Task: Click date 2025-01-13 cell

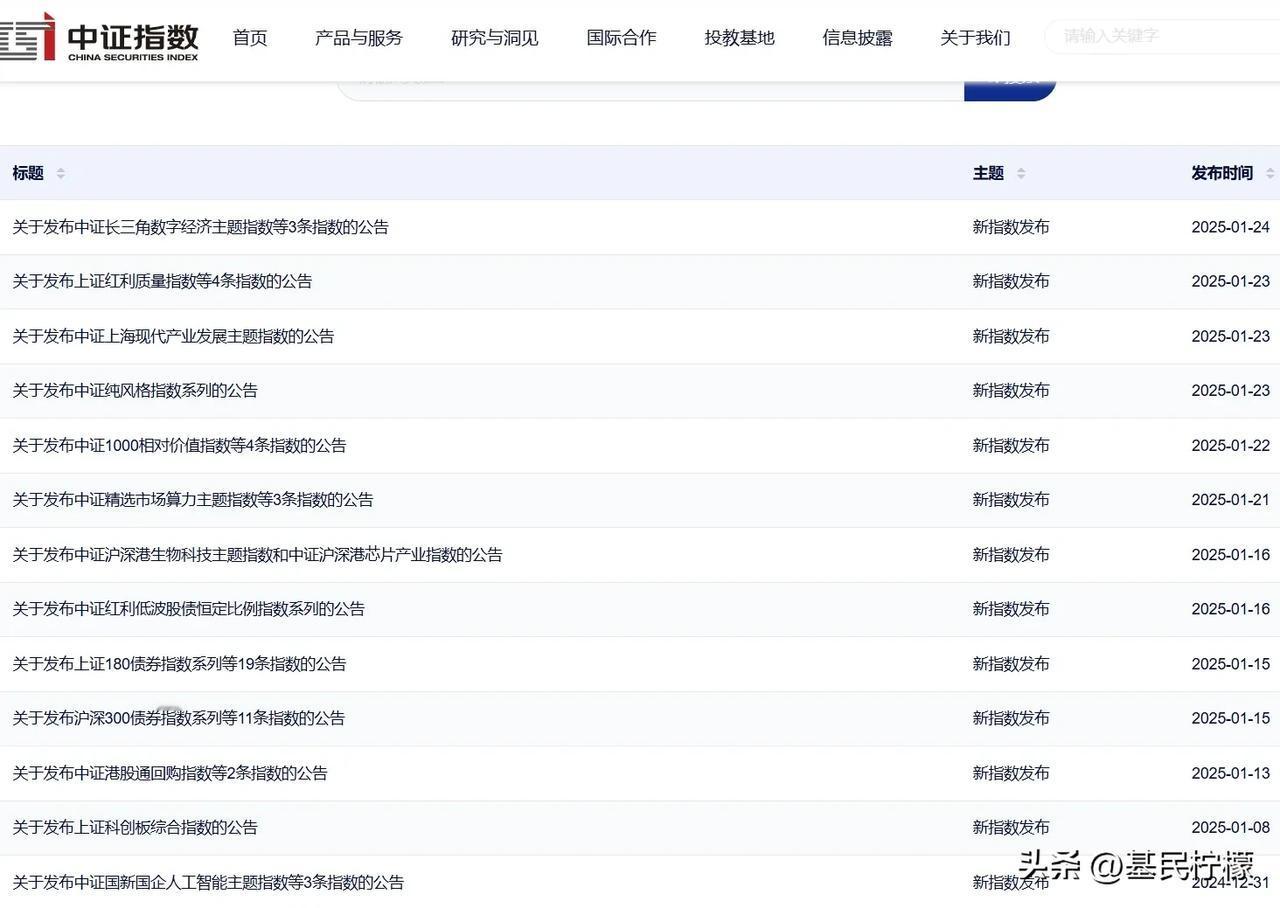Action: (x=1231, y=772)
